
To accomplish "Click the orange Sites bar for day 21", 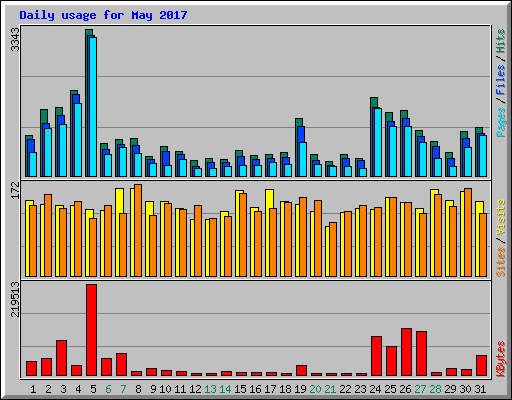I will (333, 249).
